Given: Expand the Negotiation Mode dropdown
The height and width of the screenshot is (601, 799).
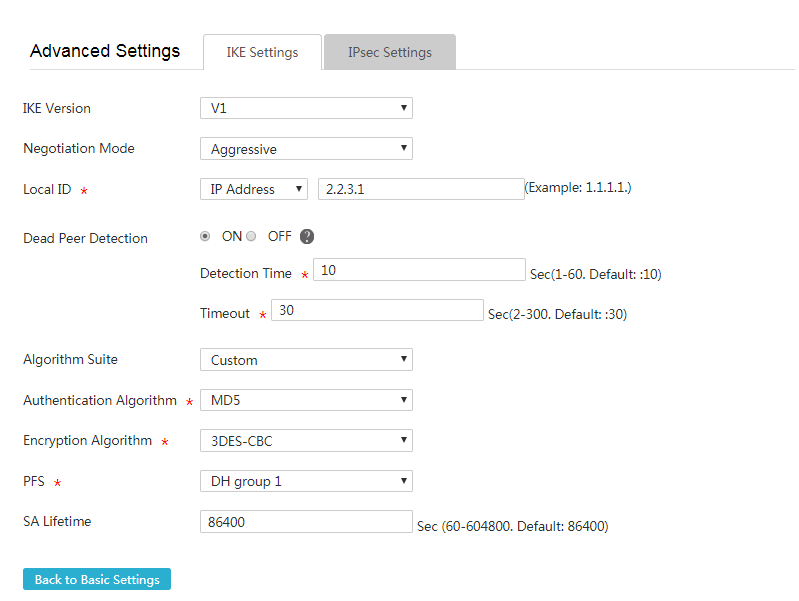Looking at the screenshot, I should click(306, 148).
